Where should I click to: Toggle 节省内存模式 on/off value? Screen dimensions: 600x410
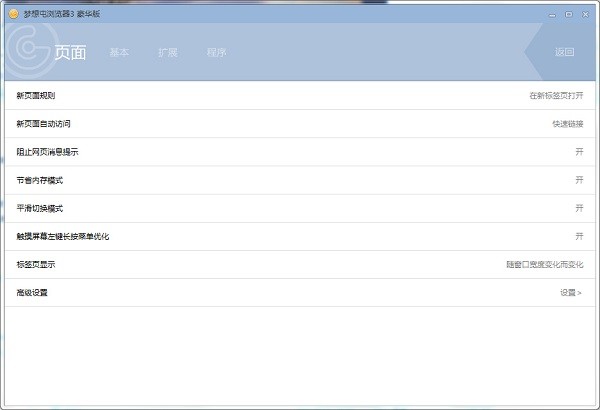click(x=578, y=180)
